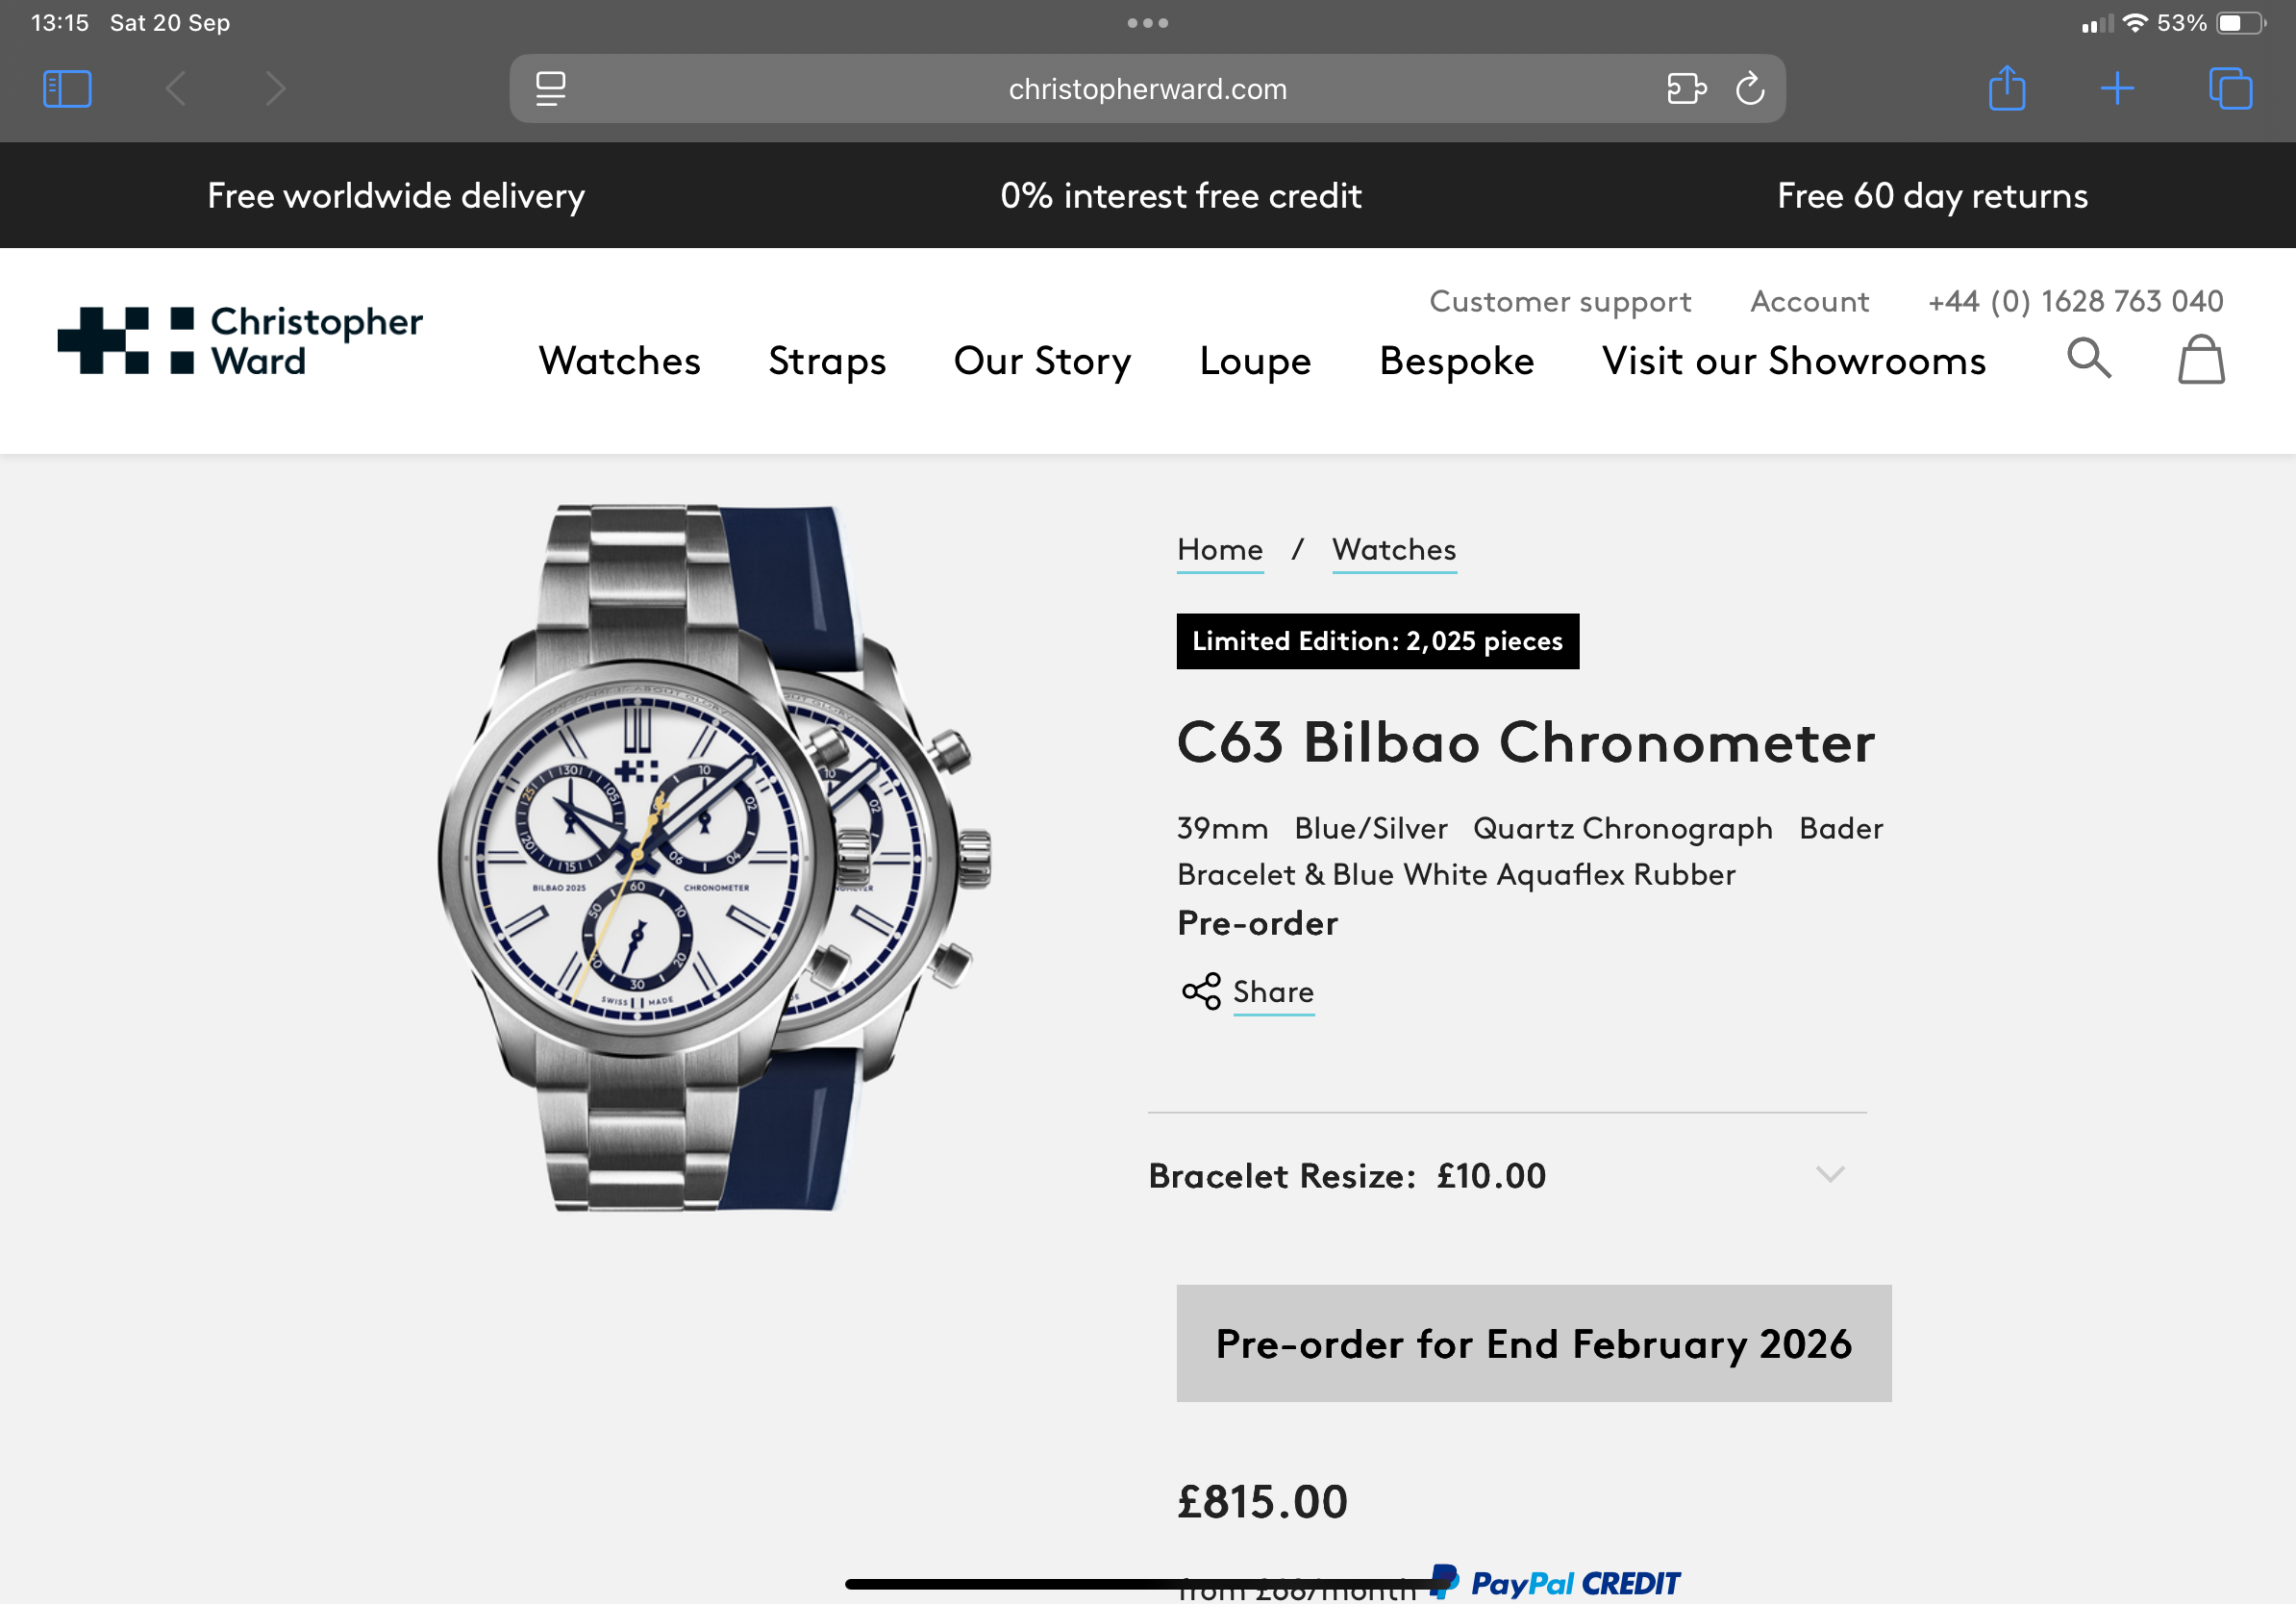
Task: Click the Christopher Ward logo
Action: [241, 341]
